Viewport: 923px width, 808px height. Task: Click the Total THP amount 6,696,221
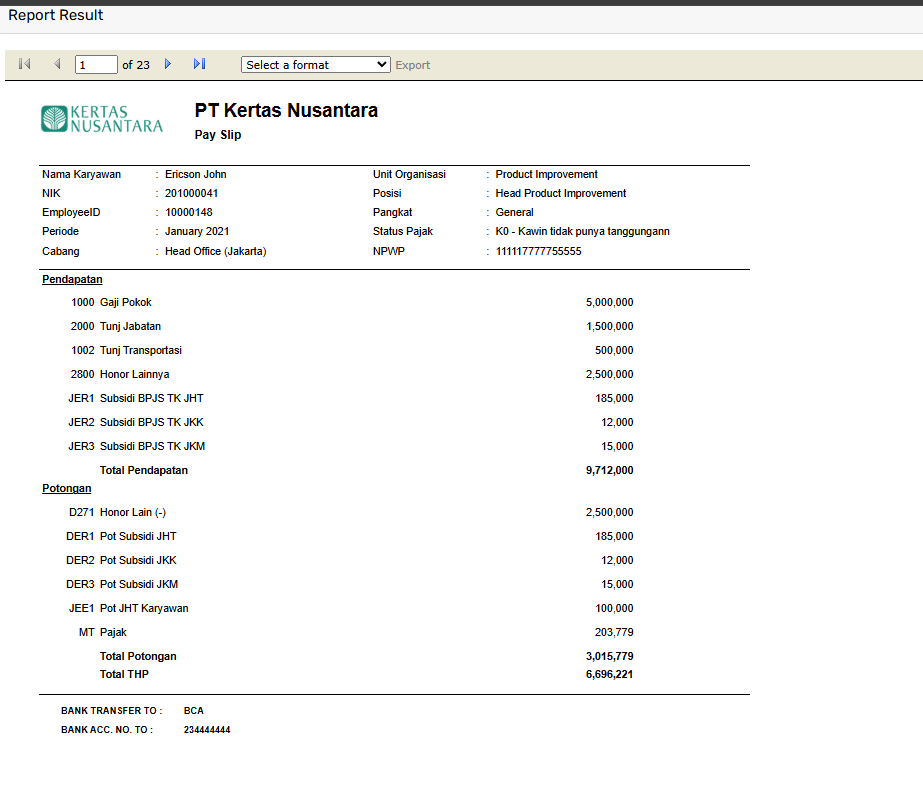(609, 674)
